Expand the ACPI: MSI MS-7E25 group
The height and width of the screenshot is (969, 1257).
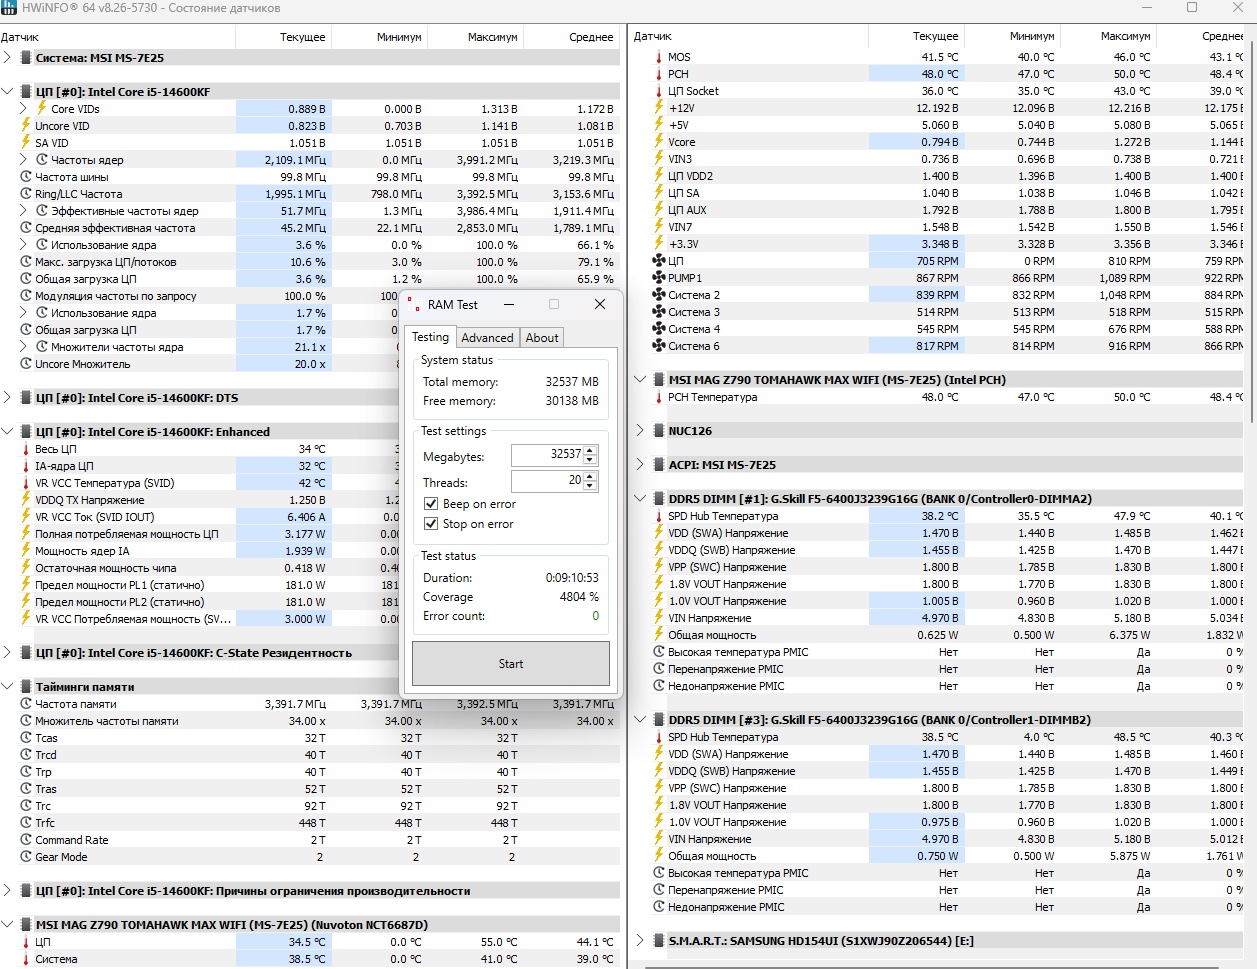pyautogui.click(x=641, y=465)
